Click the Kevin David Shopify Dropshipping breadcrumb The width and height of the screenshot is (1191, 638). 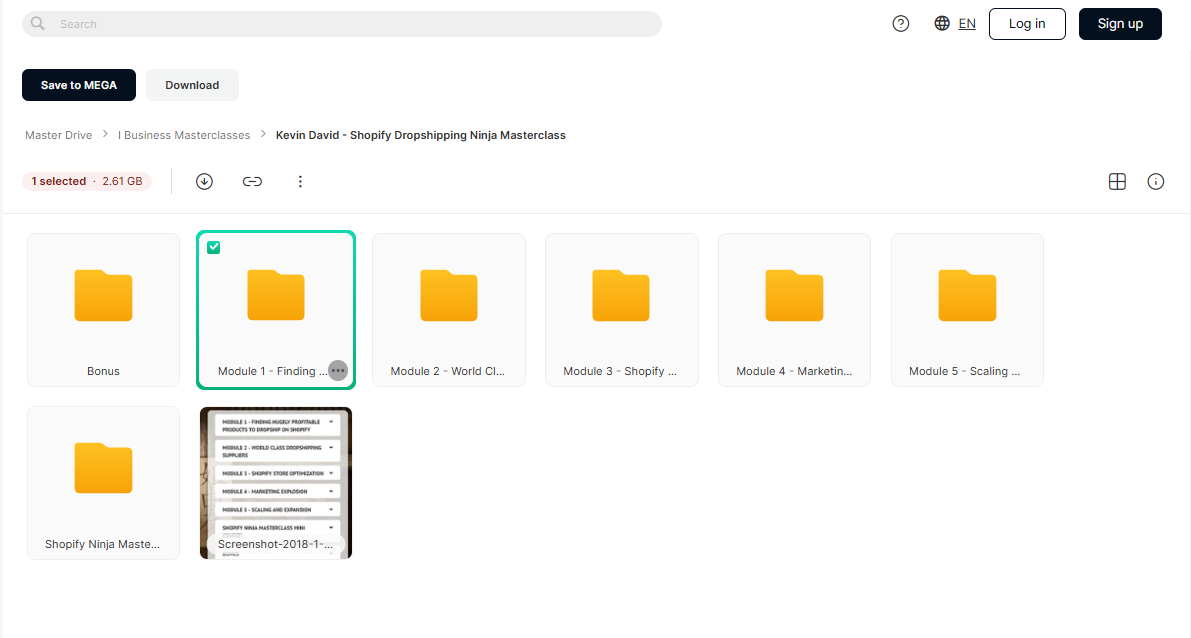tap(421, 135)
